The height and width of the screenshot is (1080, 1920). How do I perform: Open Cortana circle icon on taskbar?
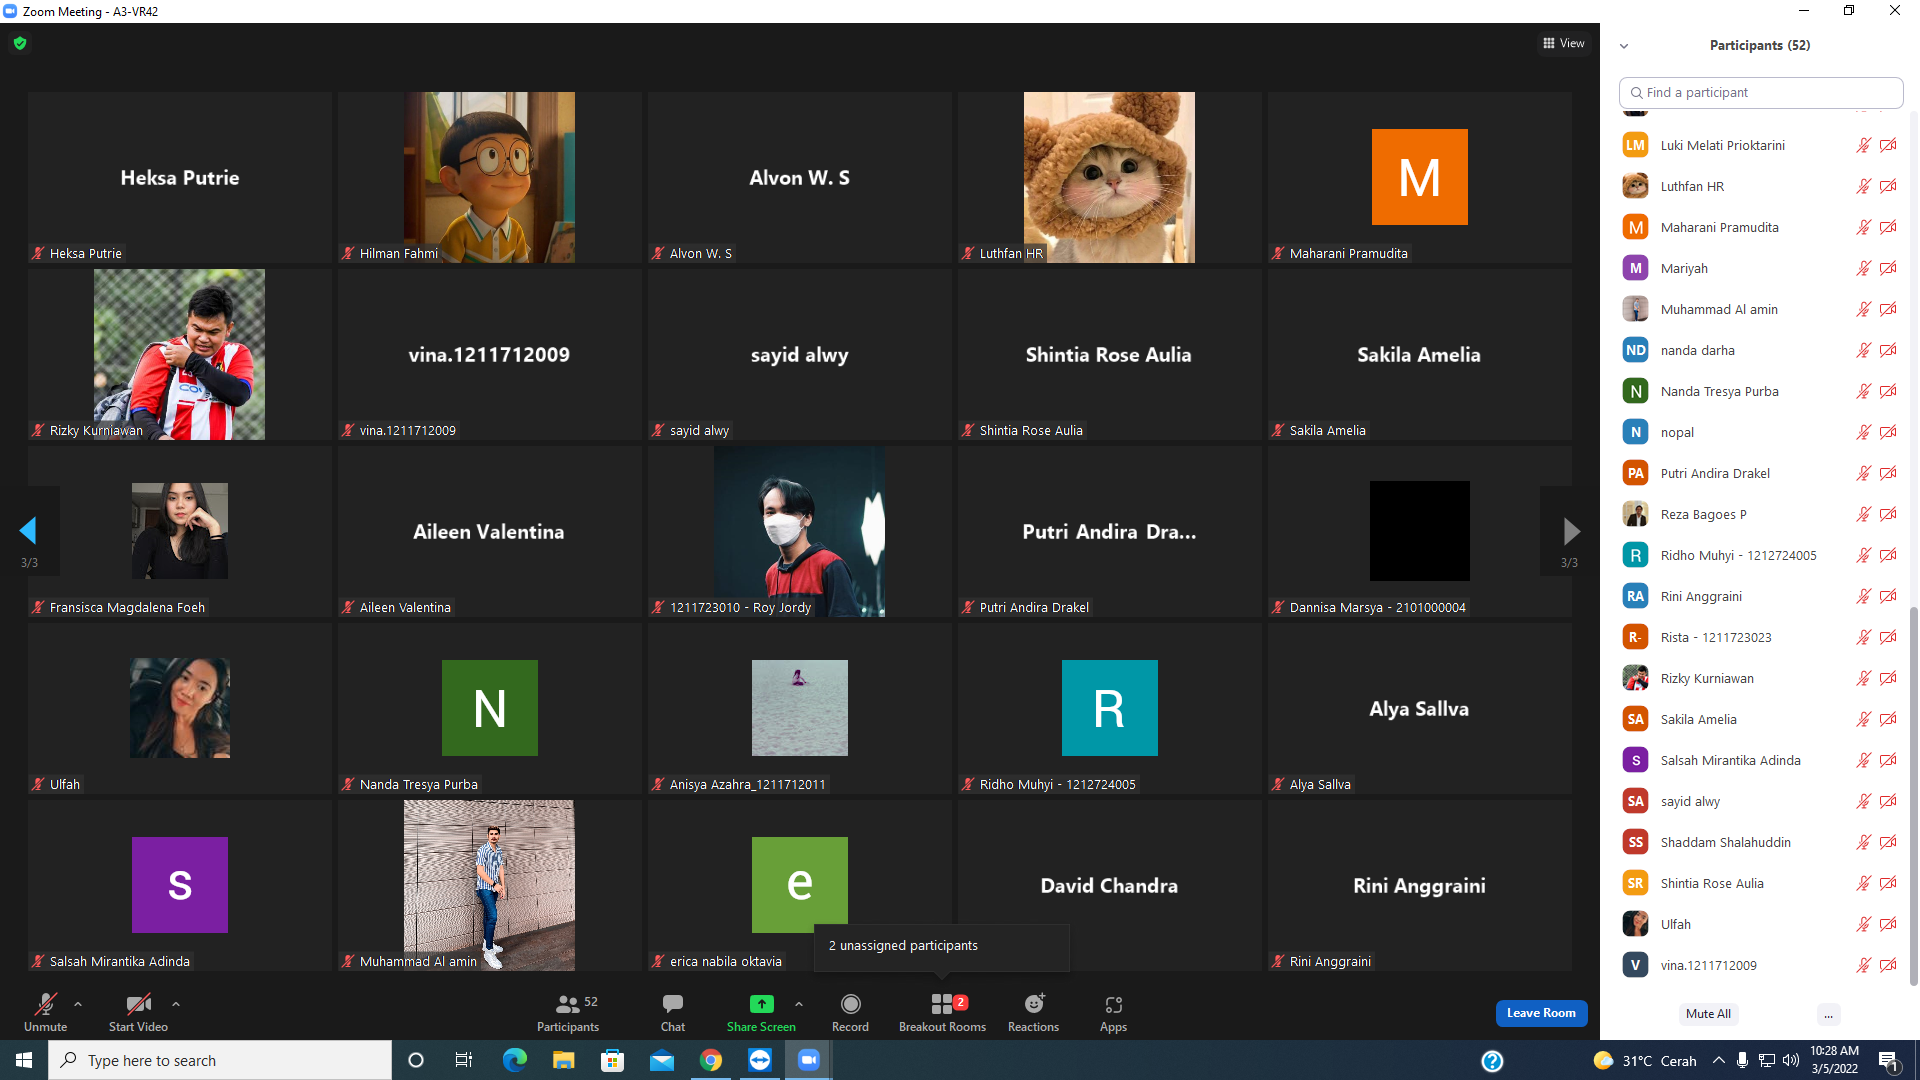click(416, 1060)
